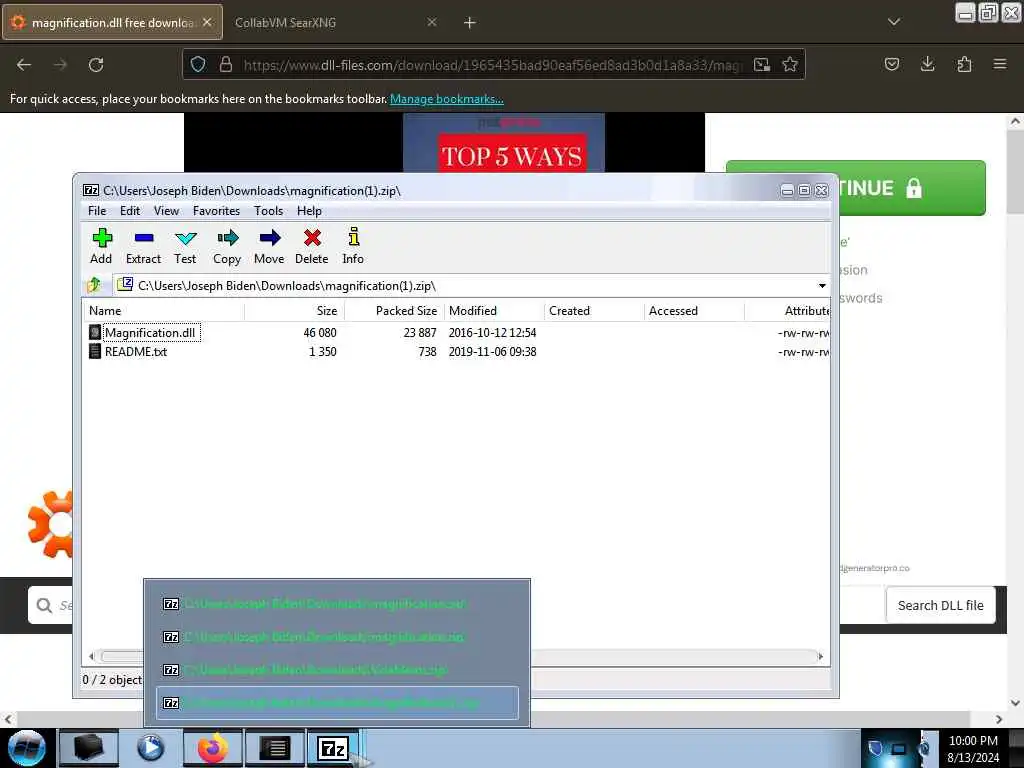Open the Firefox hamburger menu
Screen dimensions: 1024x768
point(999,64)
